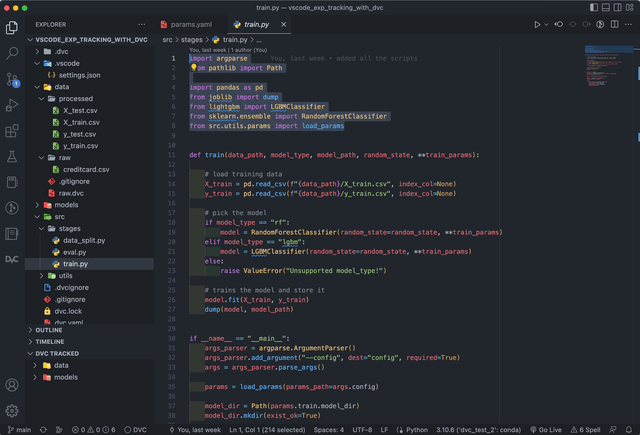Open the Extensions view icon
The image size is (640, 435).
tap(12, 131)
